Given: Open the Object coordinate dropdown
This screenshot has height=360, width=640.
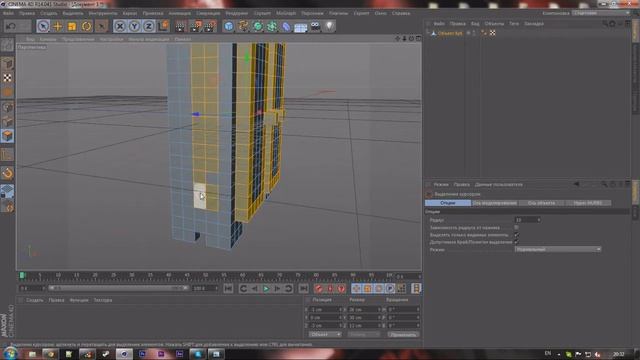Looking at the screenshot, I should [325, 335].
